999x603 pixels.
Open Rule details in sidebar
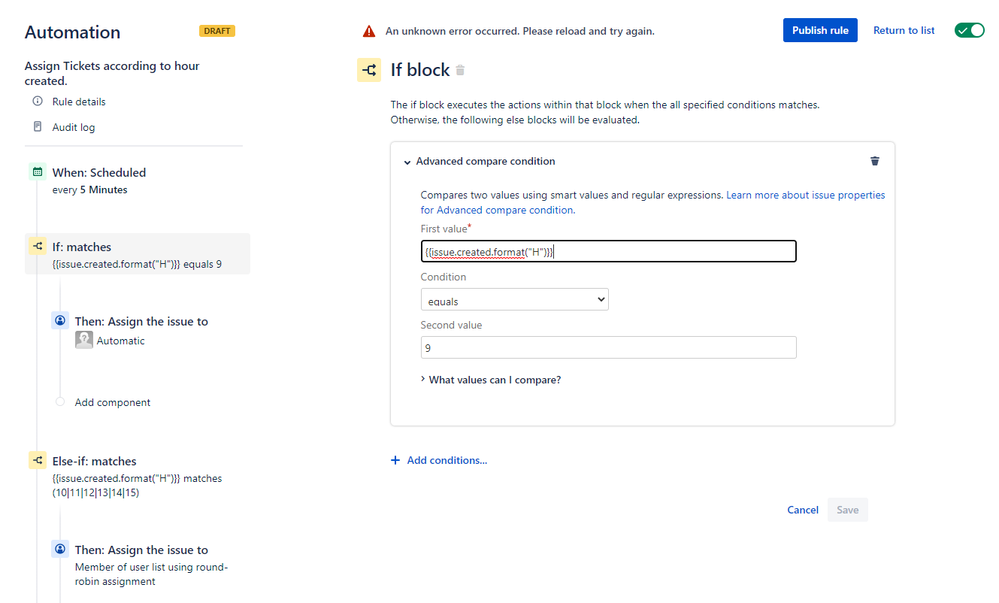78,102
